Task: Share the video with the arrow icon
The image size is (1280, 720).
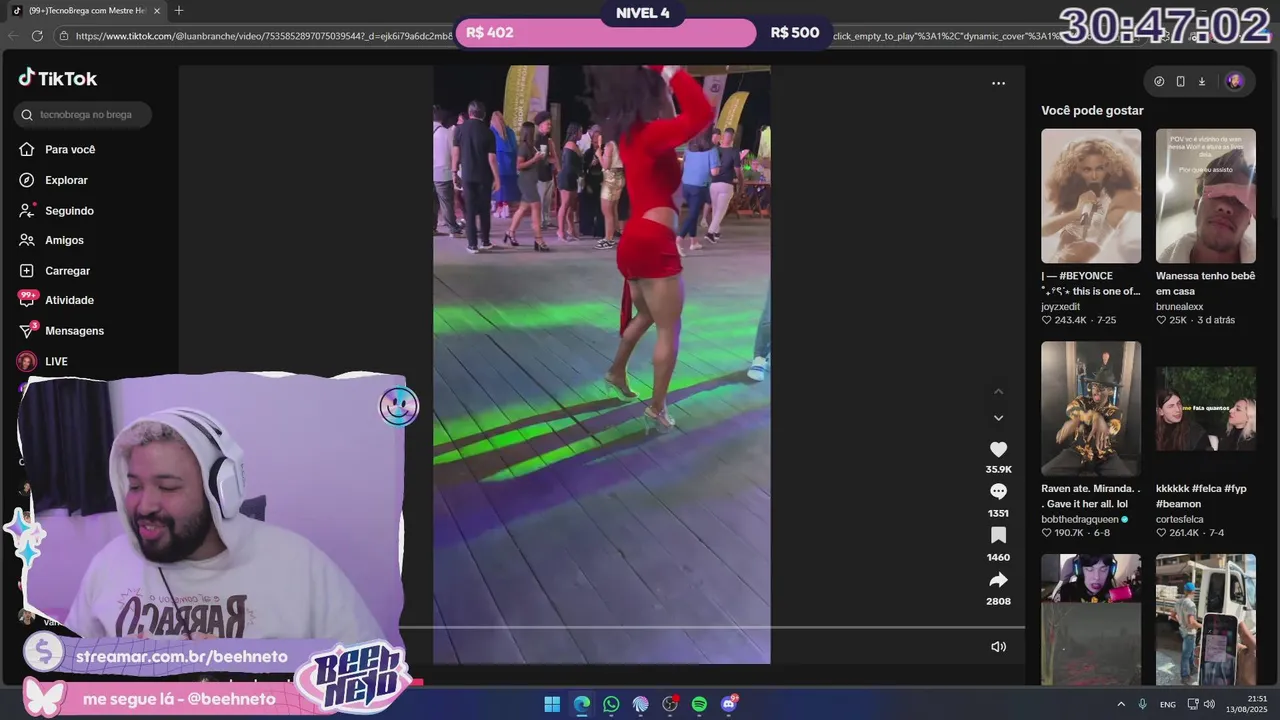Action: coord(998,580)
